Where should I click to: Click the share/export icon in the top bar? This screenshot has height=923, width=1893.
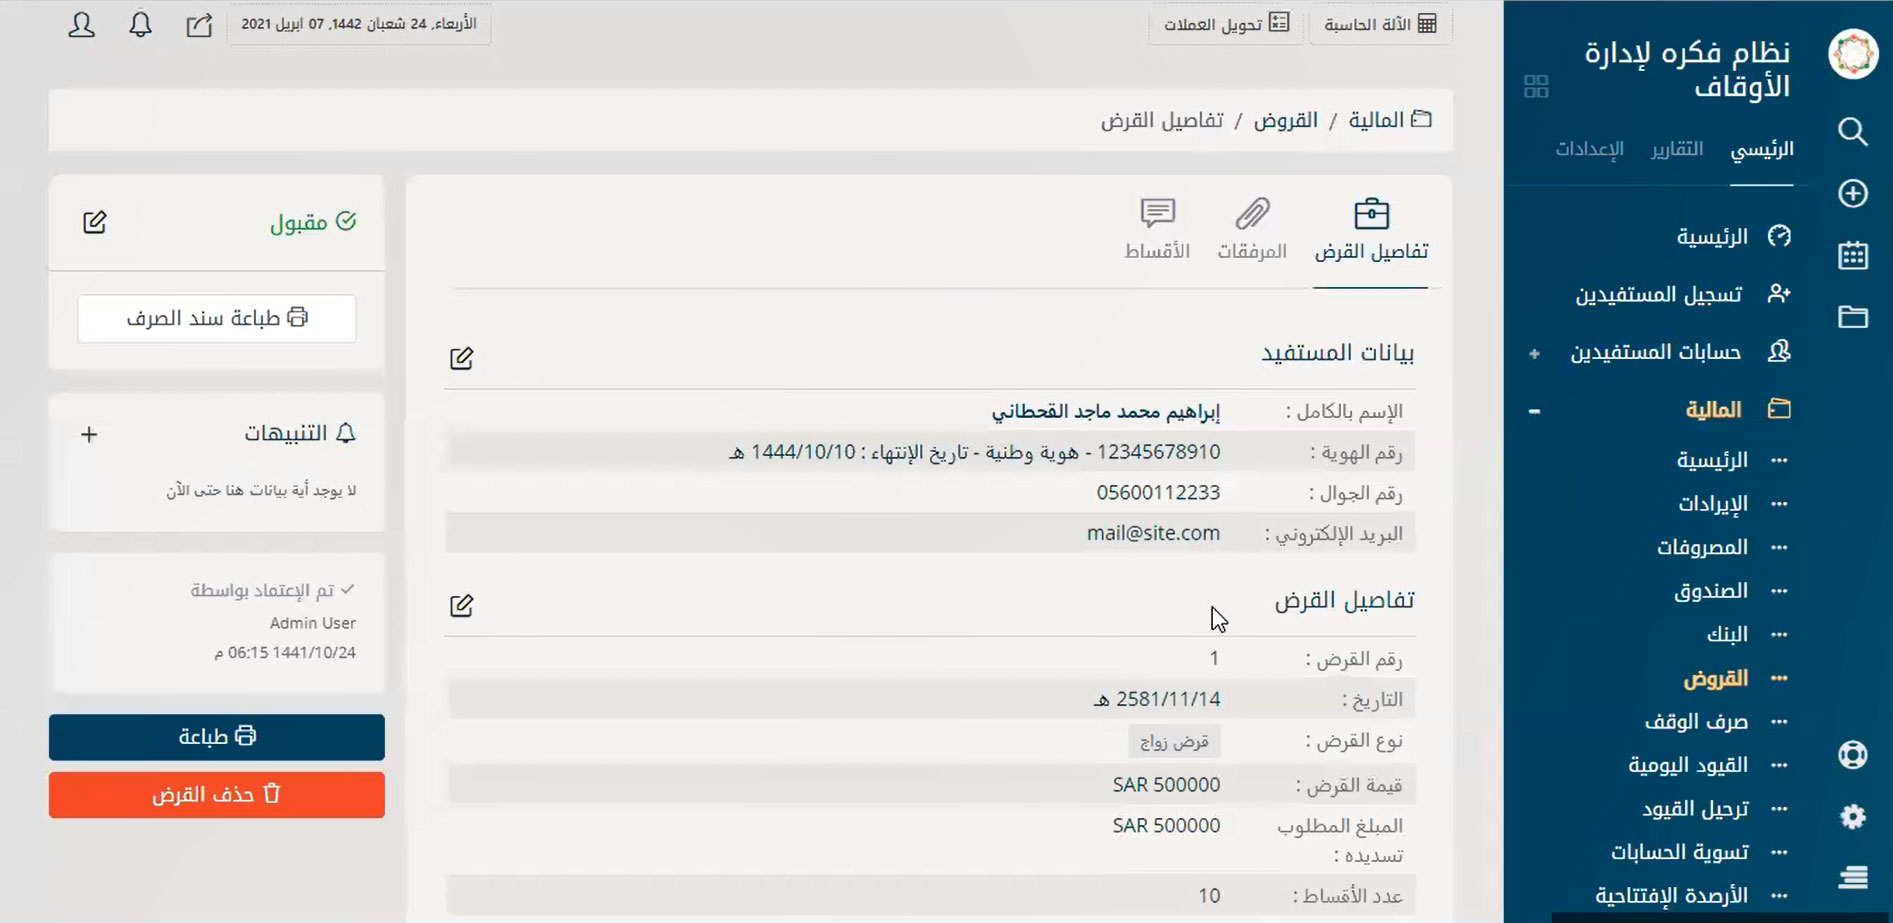(199, 25)
